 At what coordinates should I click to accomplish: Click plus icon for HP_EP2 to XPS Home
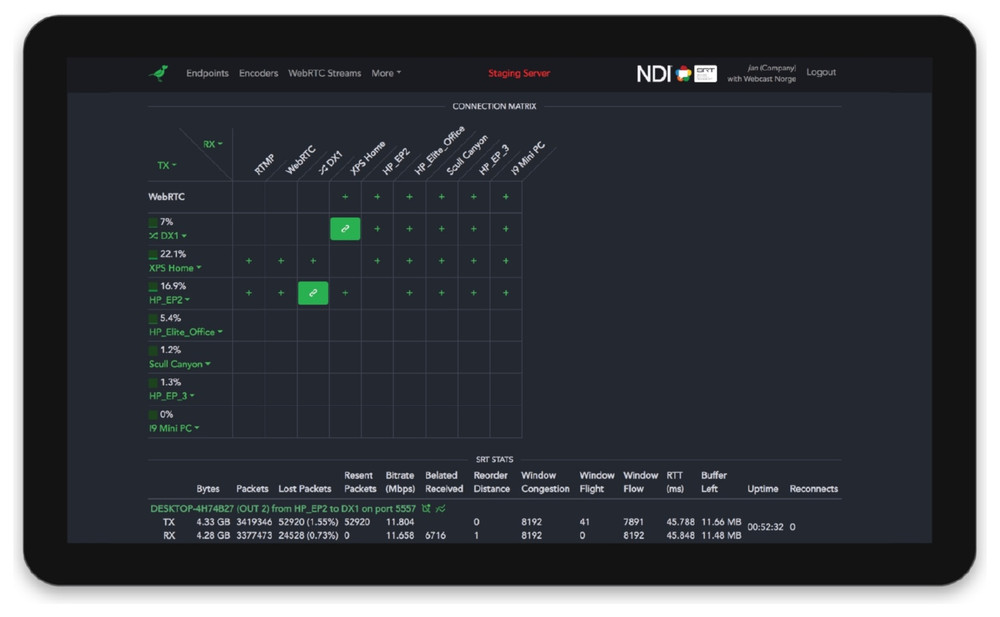click(x=345, y=293)
